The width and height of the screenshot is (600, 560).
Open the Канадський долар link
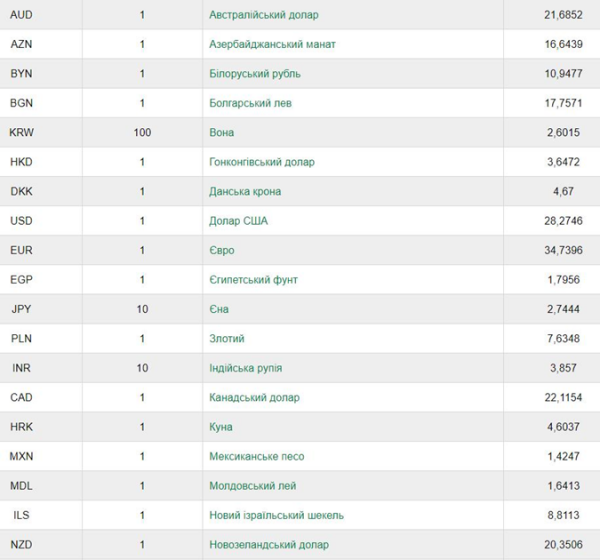254,397
